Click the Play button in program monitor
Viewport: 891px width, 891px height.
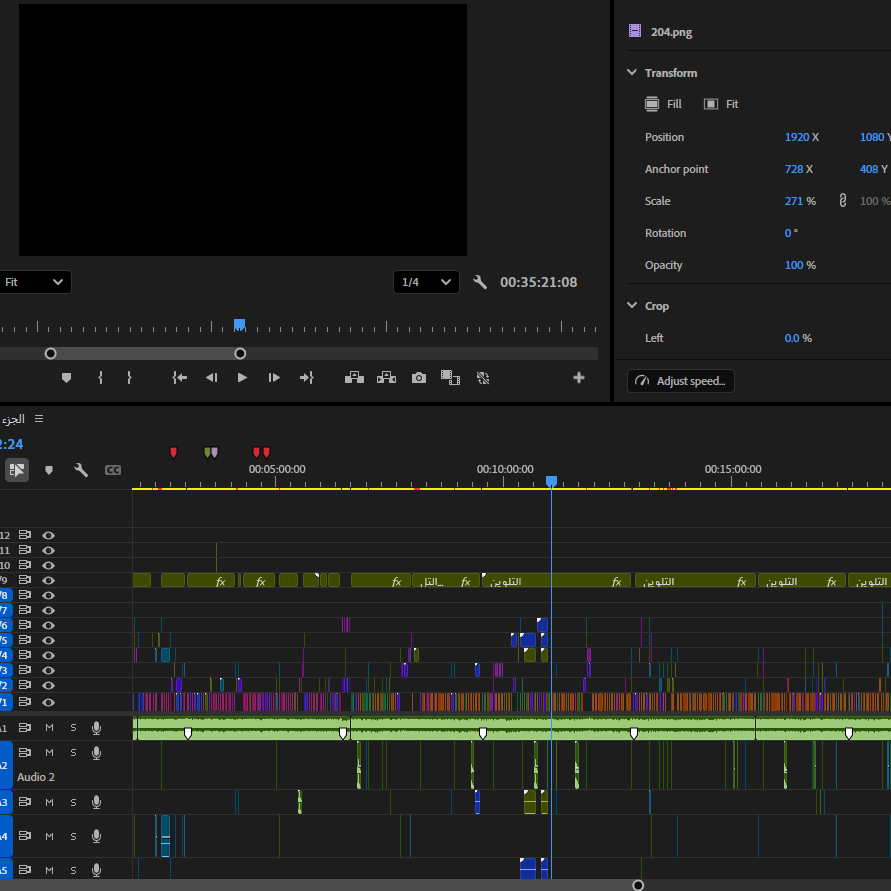click(x=242, y=378)
